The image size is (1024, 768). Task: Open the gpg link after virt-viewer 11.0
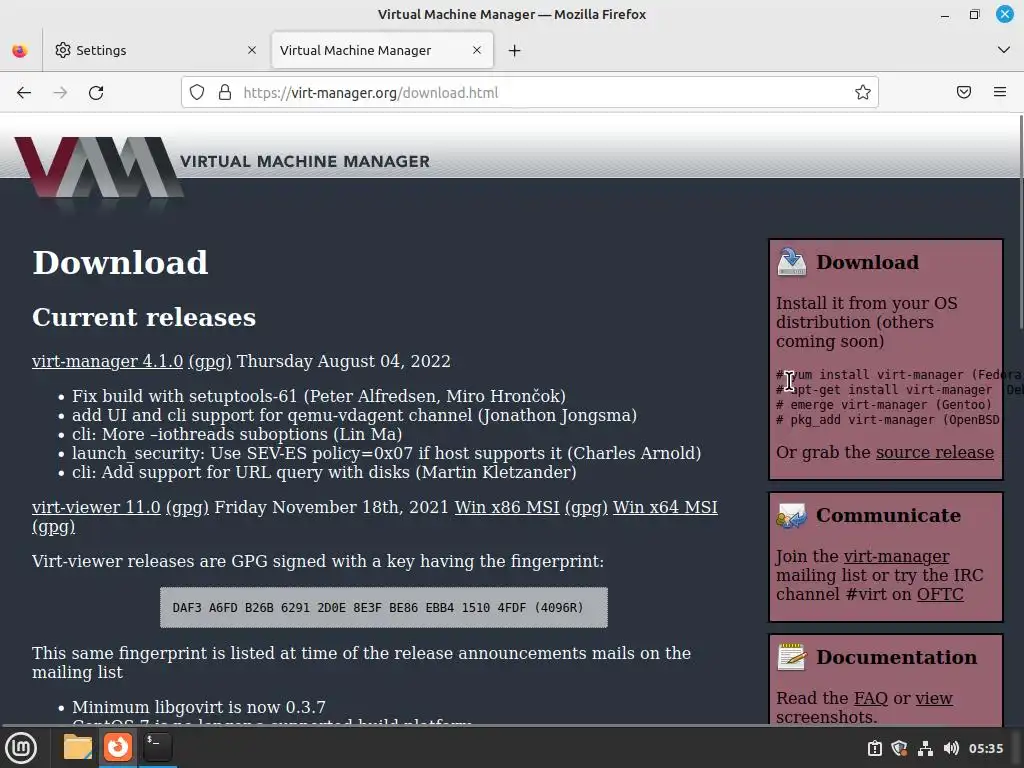[x=187, y=507]
